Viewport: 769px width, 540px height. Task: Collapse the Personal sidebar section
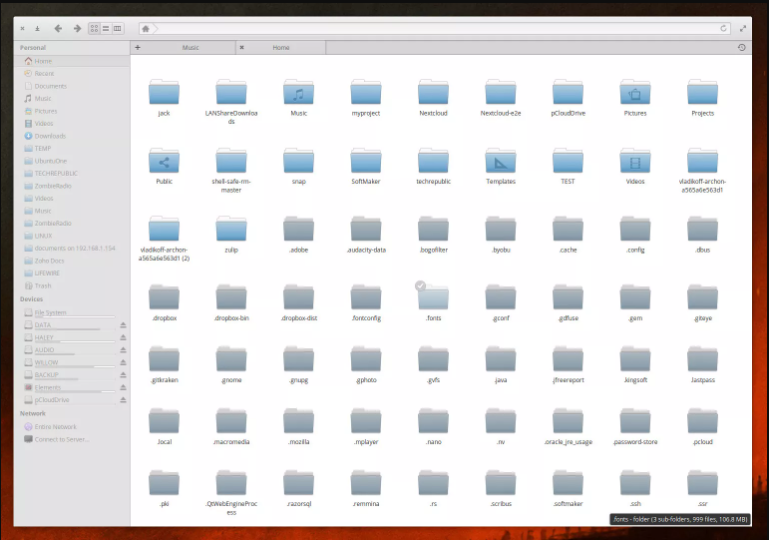33,48
